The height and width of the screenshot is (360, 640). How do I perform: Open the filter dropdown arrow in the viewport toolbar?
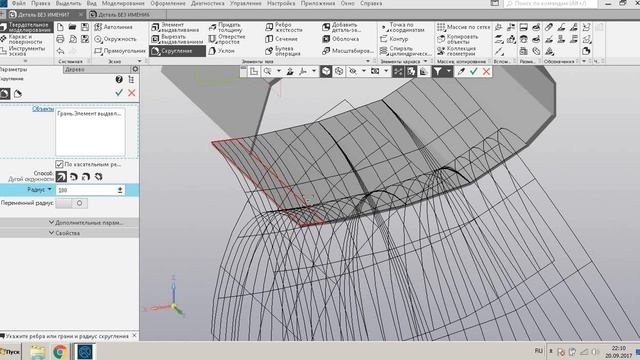click(448, 71)
